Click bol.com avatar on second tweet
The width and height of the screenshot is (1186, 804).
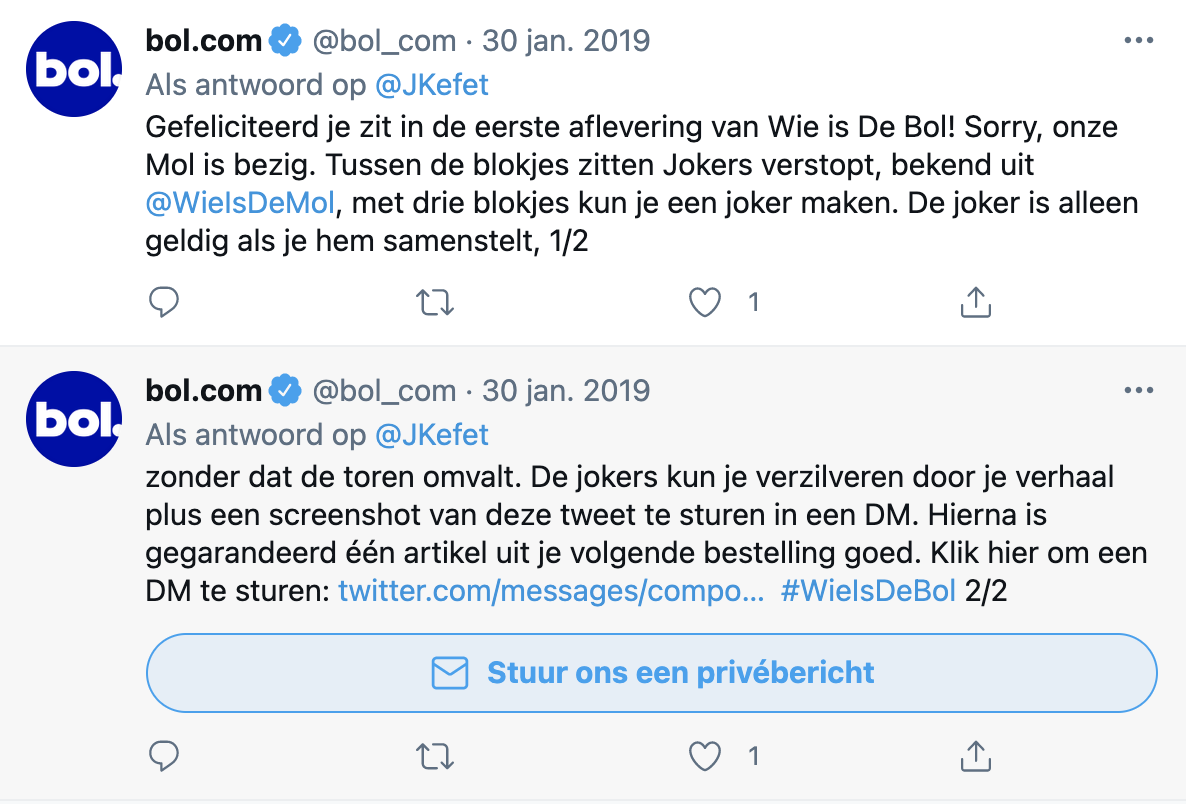[x=73, y=419]
